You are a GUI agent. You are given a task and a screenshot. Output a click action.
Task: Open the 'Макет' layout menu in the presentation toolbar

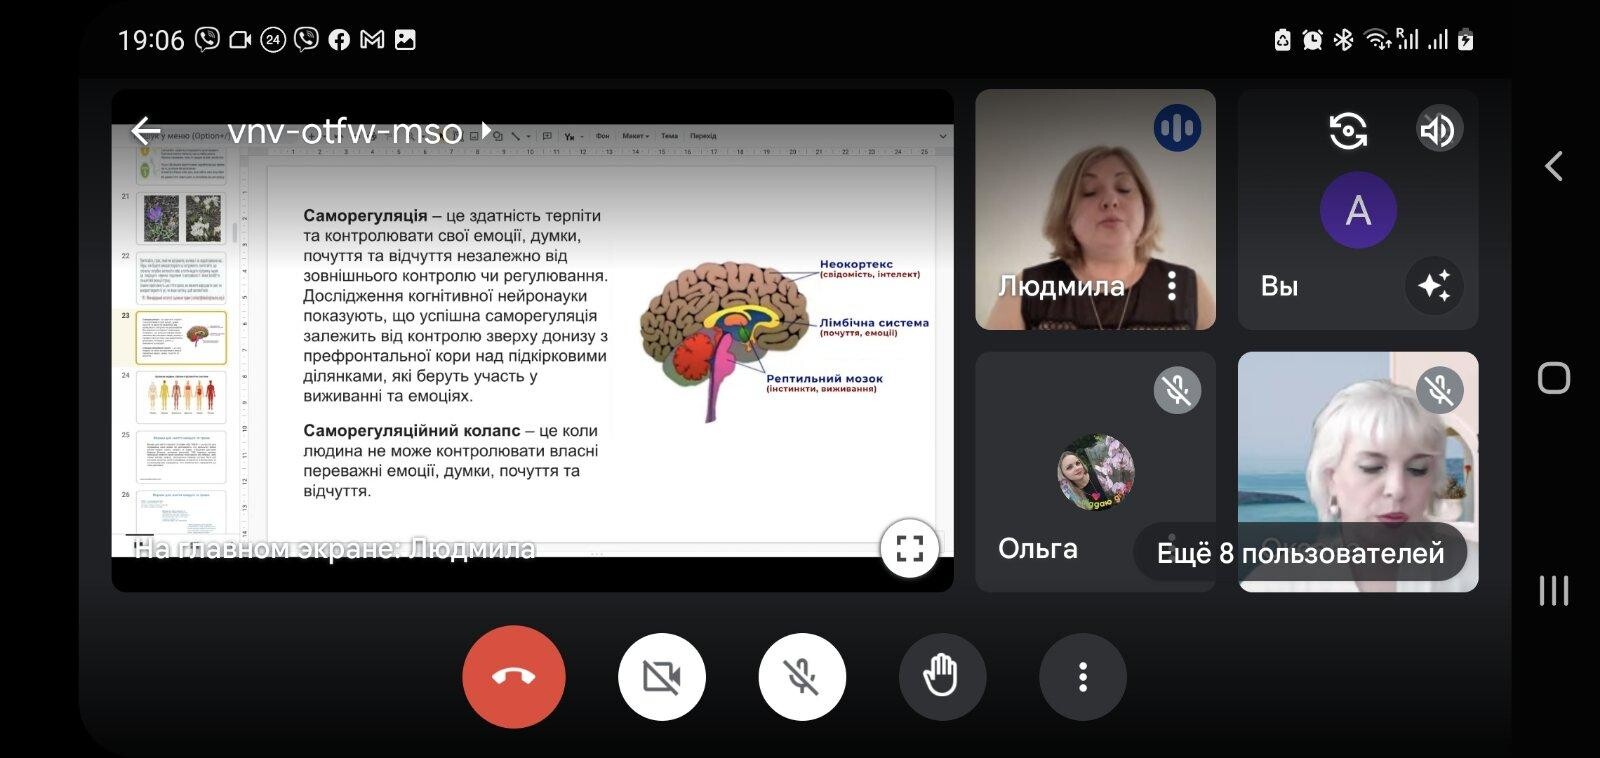pos(634,136)
